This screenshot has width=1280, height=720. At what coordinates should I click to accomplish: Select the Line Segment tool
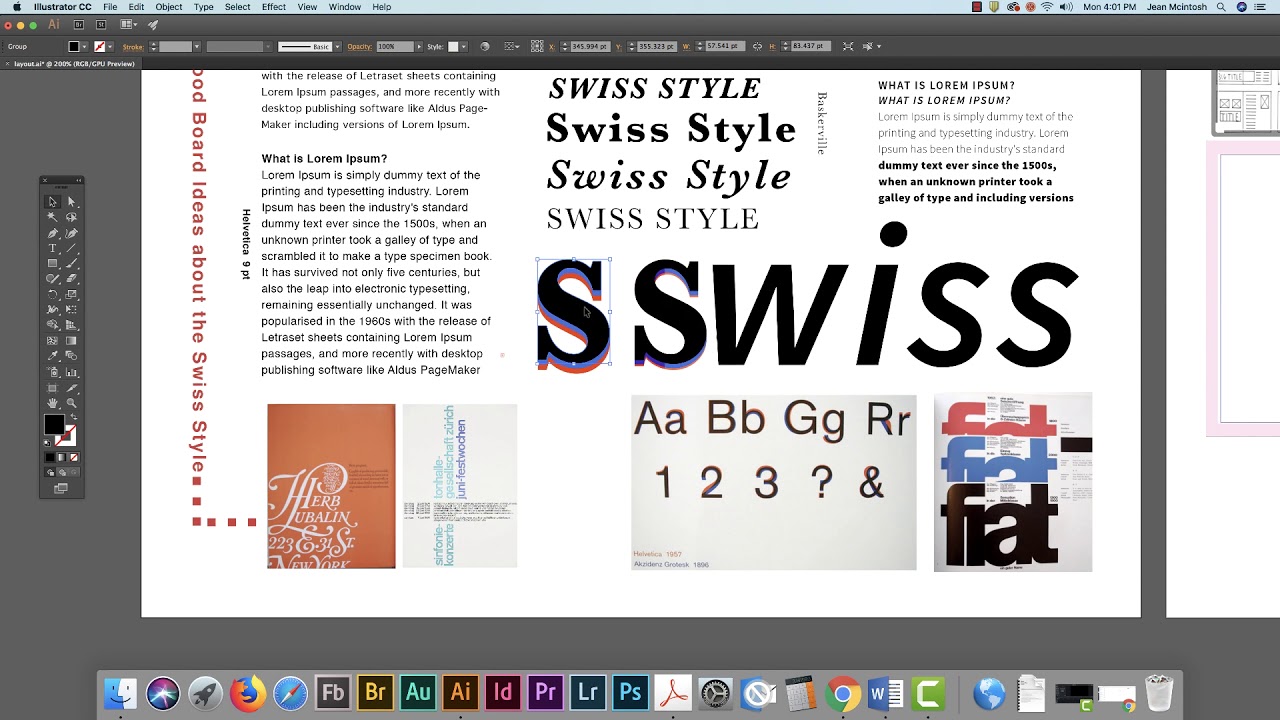point(71,247)
